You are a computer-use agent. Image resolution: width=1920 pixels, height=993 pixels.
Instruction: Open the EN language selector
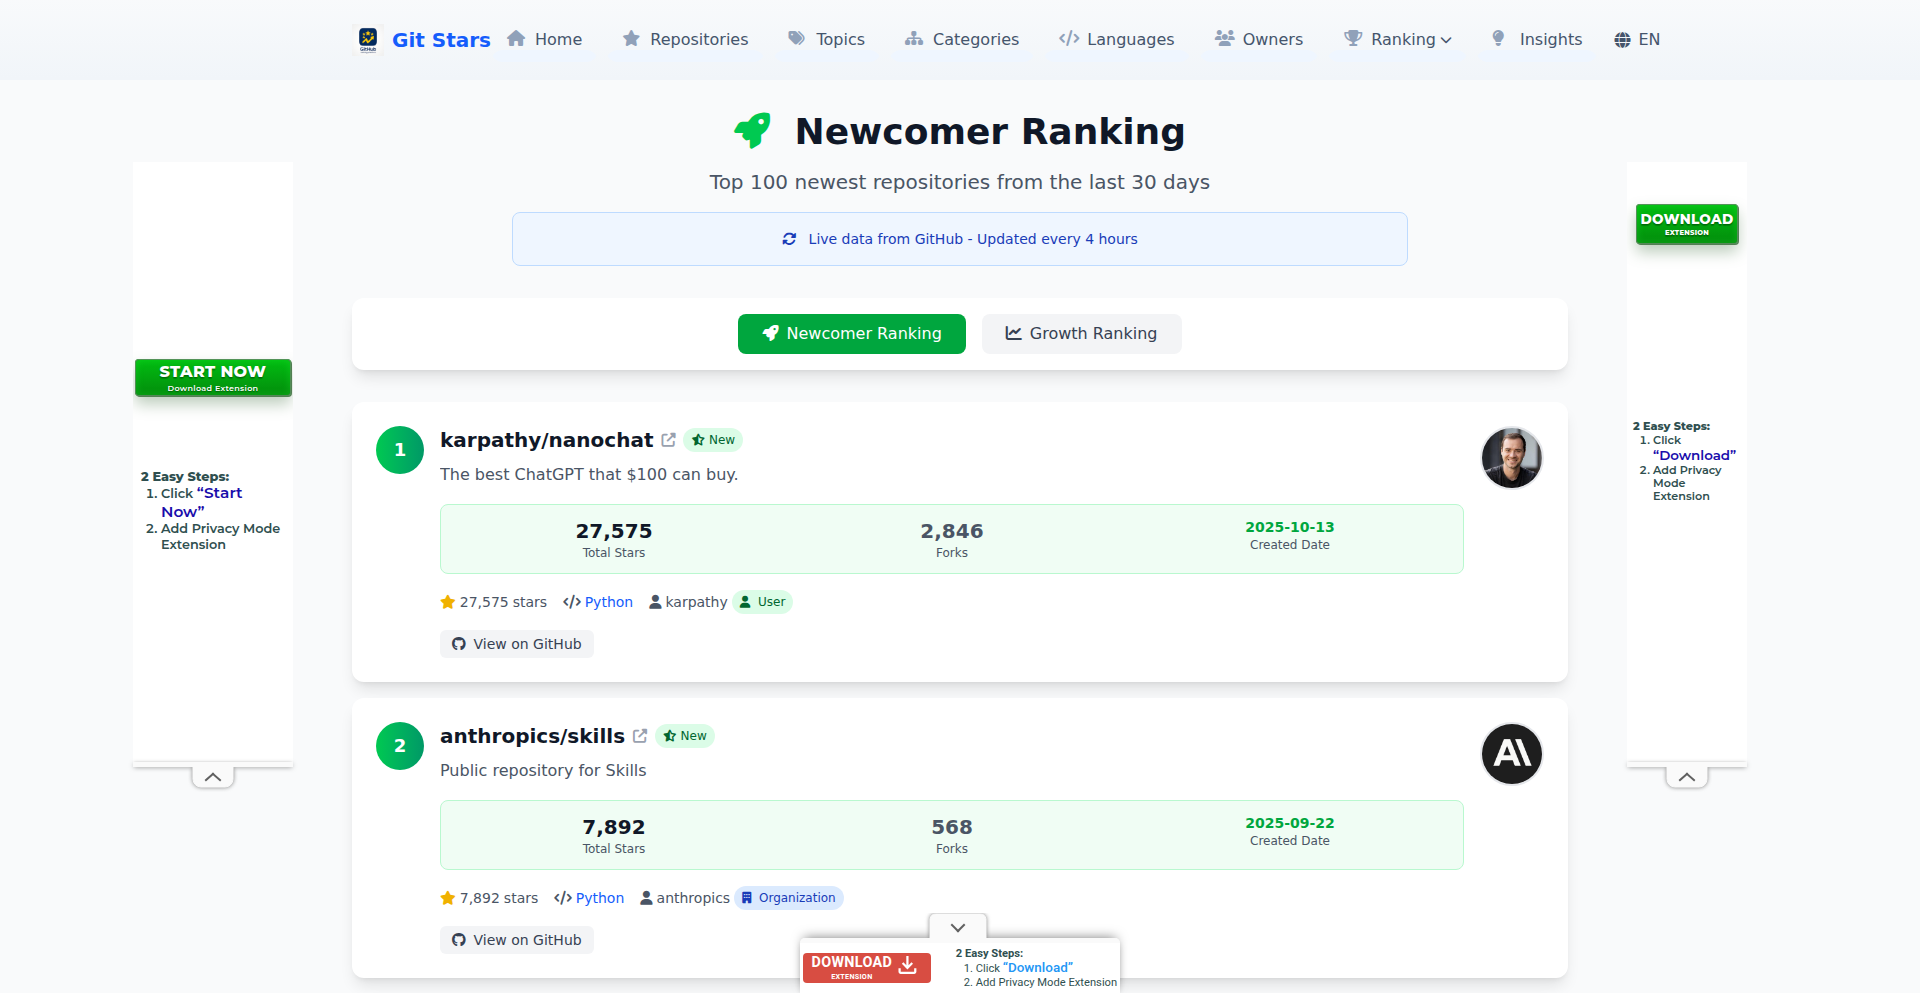click(x=1637, y=40)
